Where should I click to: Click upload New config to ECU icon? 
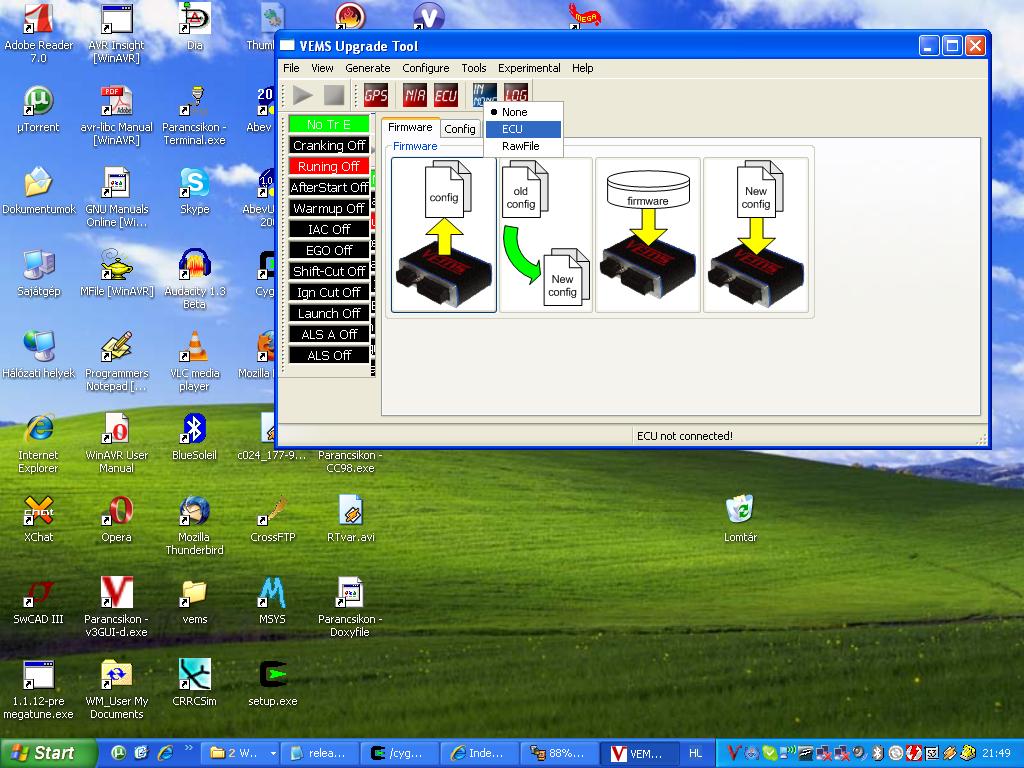[x=756, y=235]
